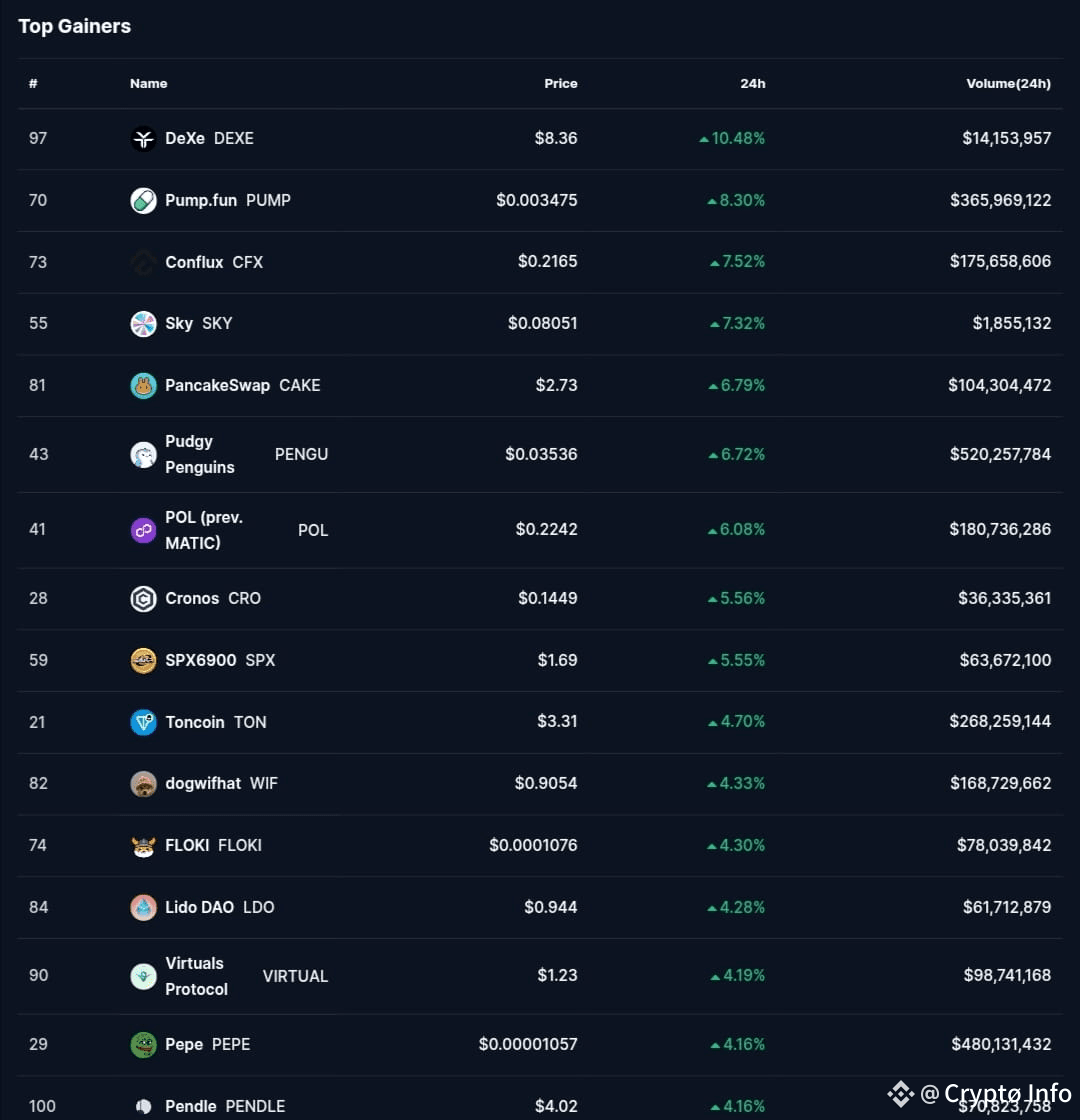The image size is (1080, 1120).
Task: Sort by the Volume(24h) column header
Action: click(x=1009, y=84)
